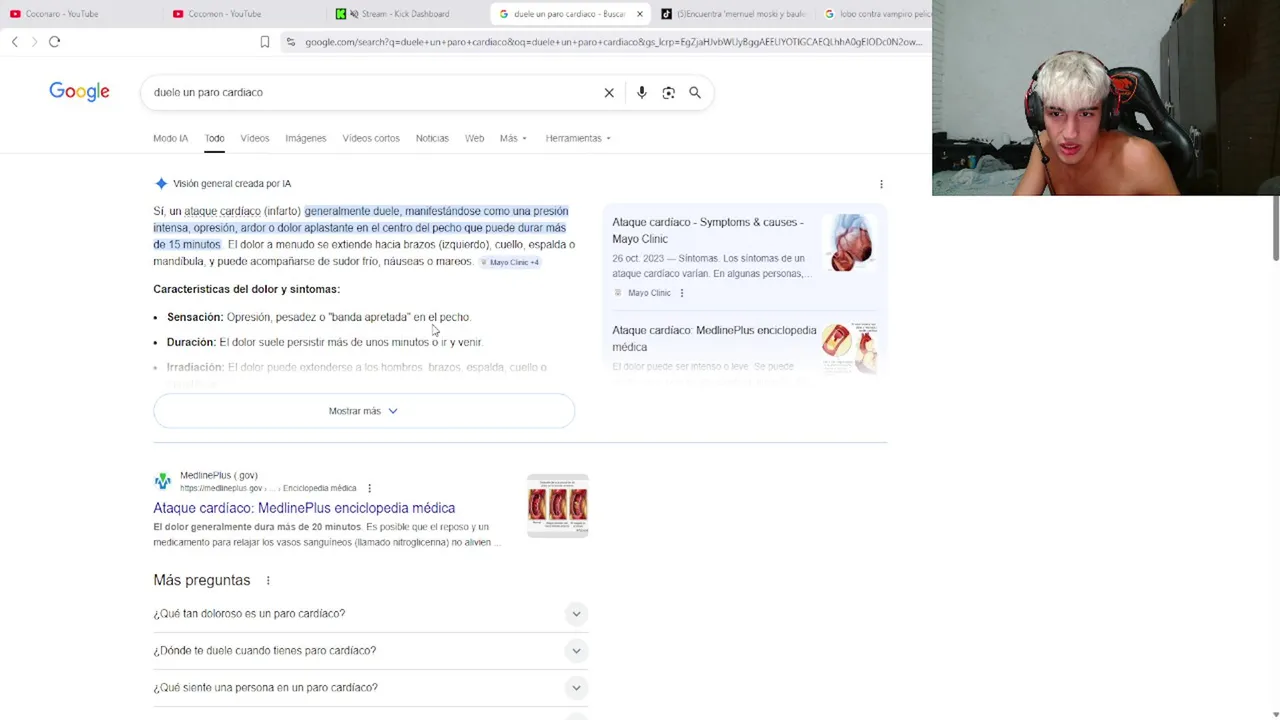Viewport: 1280px width, 720px height.
Task: Switch to the TikTok tab
Action: pyautogui.click(x=734, y=14)
